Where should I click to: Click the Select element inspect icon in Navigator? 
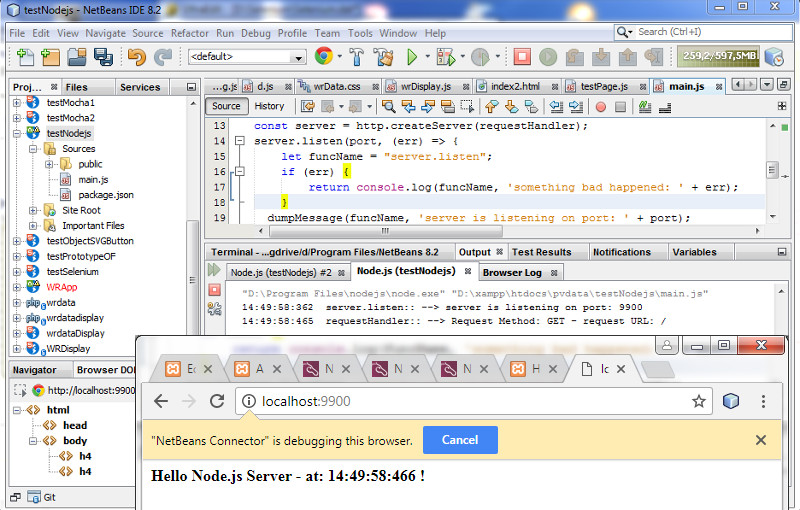click(20, 391)
